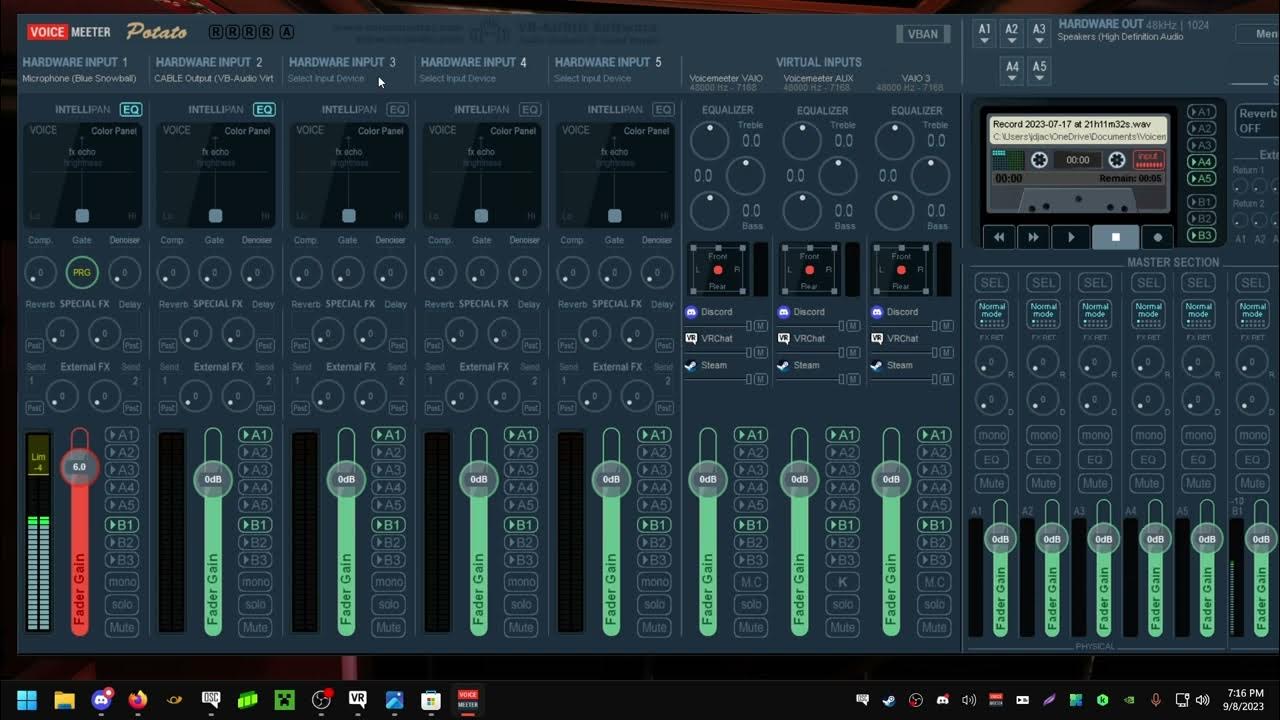This screenshot has width=1280, height=720.
Task: Open the VR app in taskbar
Action: [x=357, y=700]
